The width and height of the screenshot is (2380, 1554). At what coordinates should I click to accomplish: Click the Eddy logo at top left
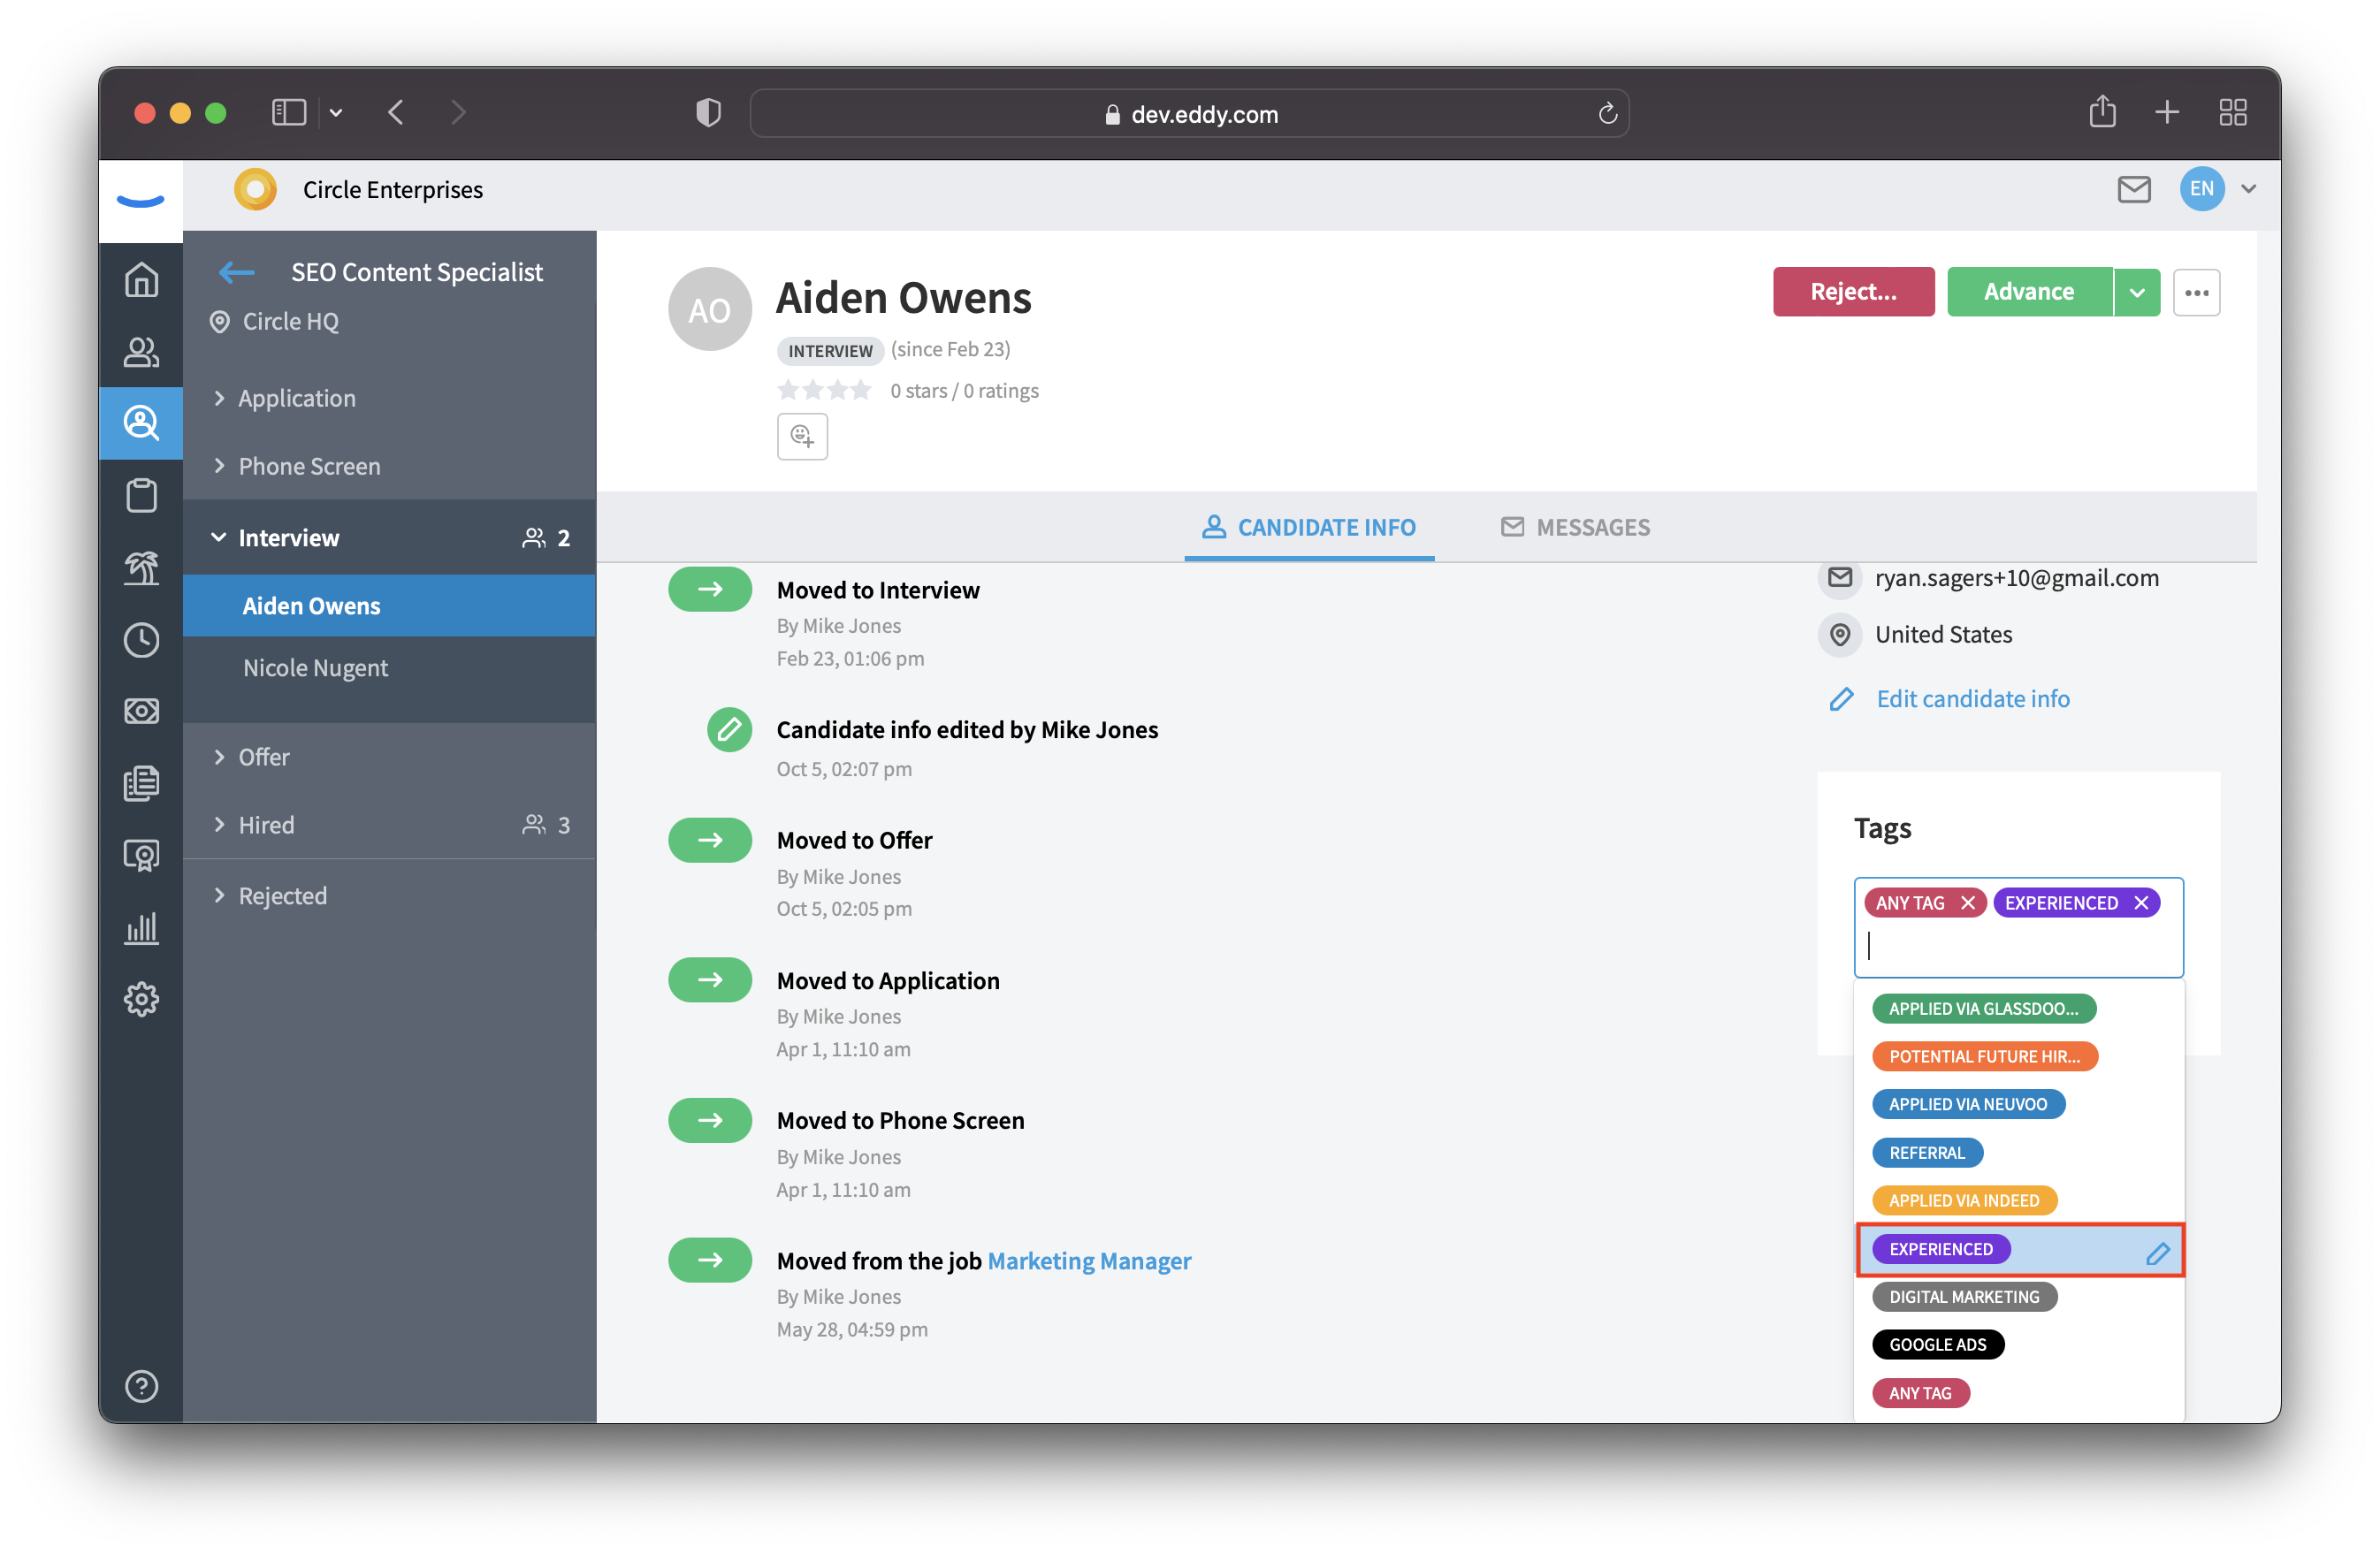tap(141, 201)
